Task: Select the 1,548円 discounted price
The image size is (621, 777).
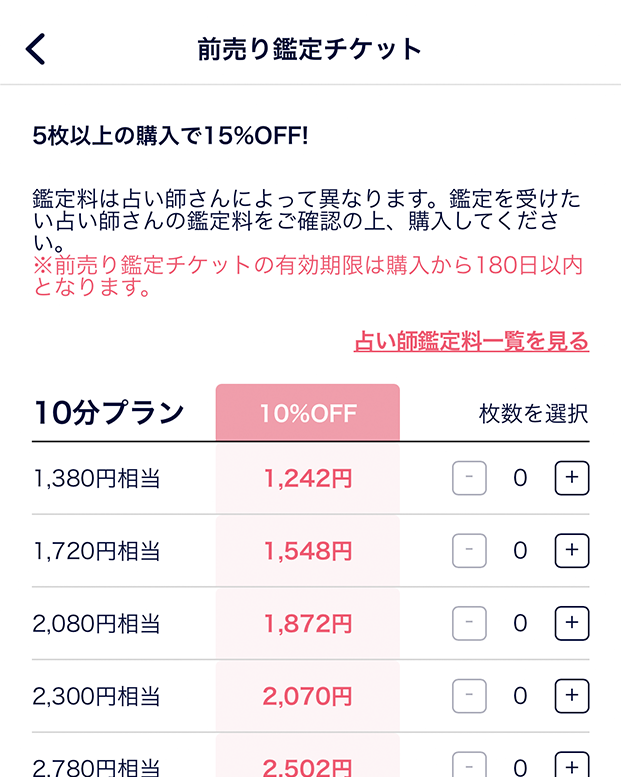Action: point(308,551)
